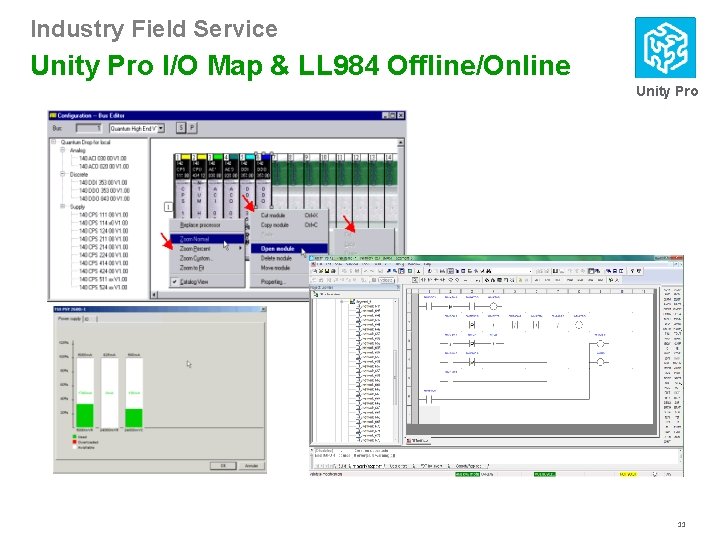720x540 pixels.
Task: Click first green power usage bar
Action: coord(85,416)
